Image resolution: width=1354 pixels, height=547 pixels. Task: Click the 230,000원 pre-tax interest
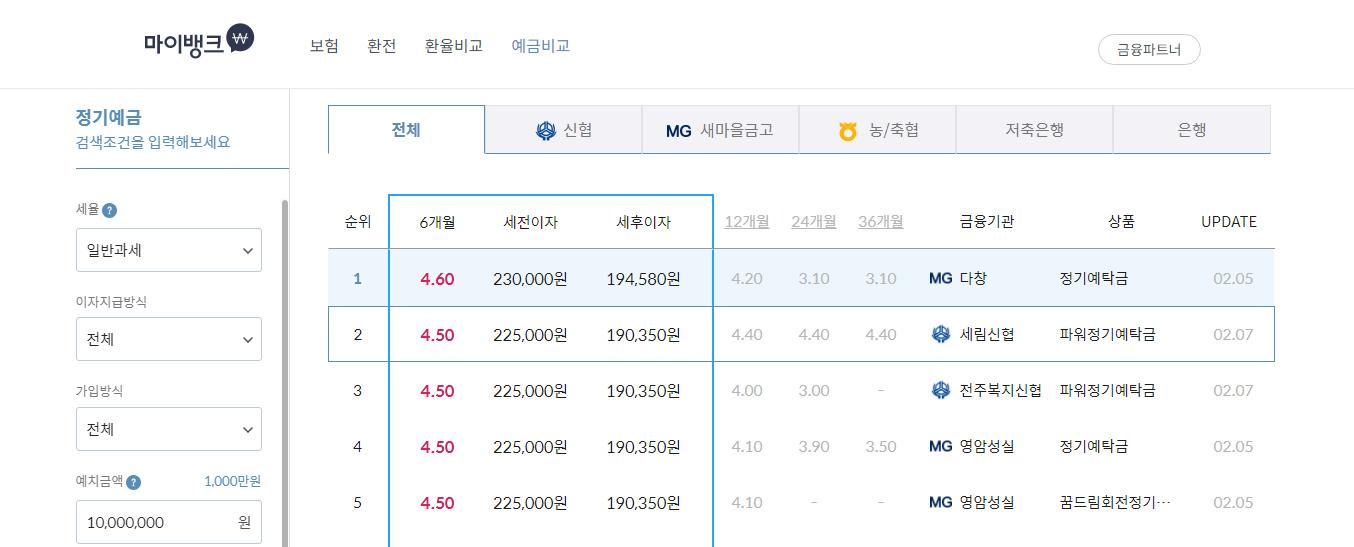530,279
